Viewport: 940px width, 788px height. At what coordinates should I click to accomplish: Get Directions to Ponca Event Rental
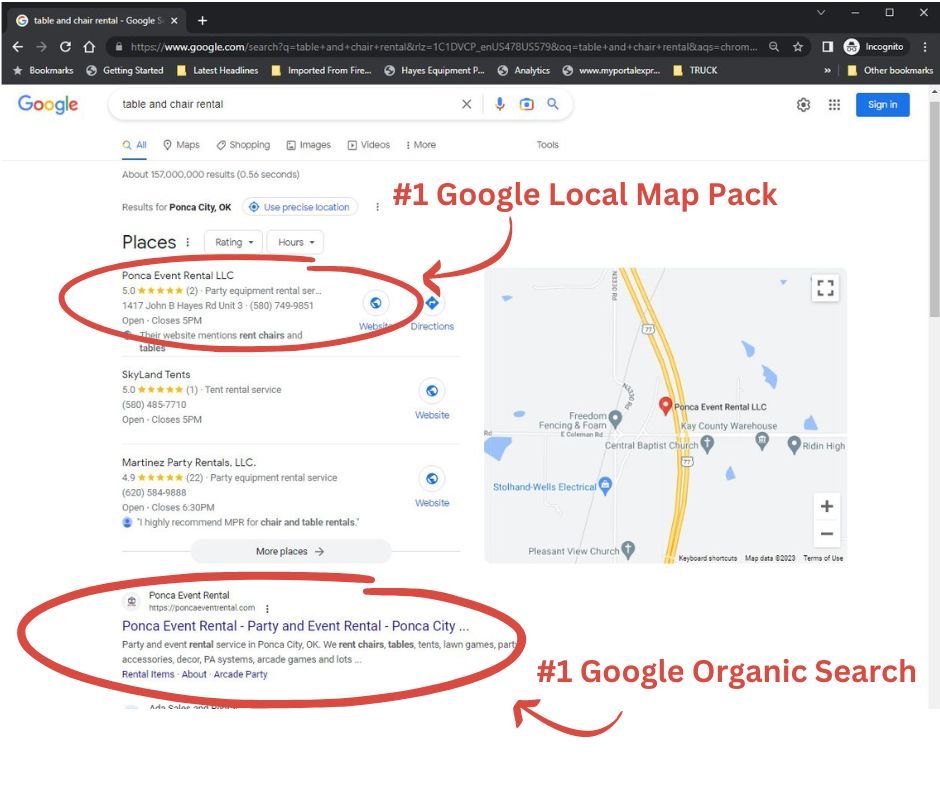coord(432,312)
